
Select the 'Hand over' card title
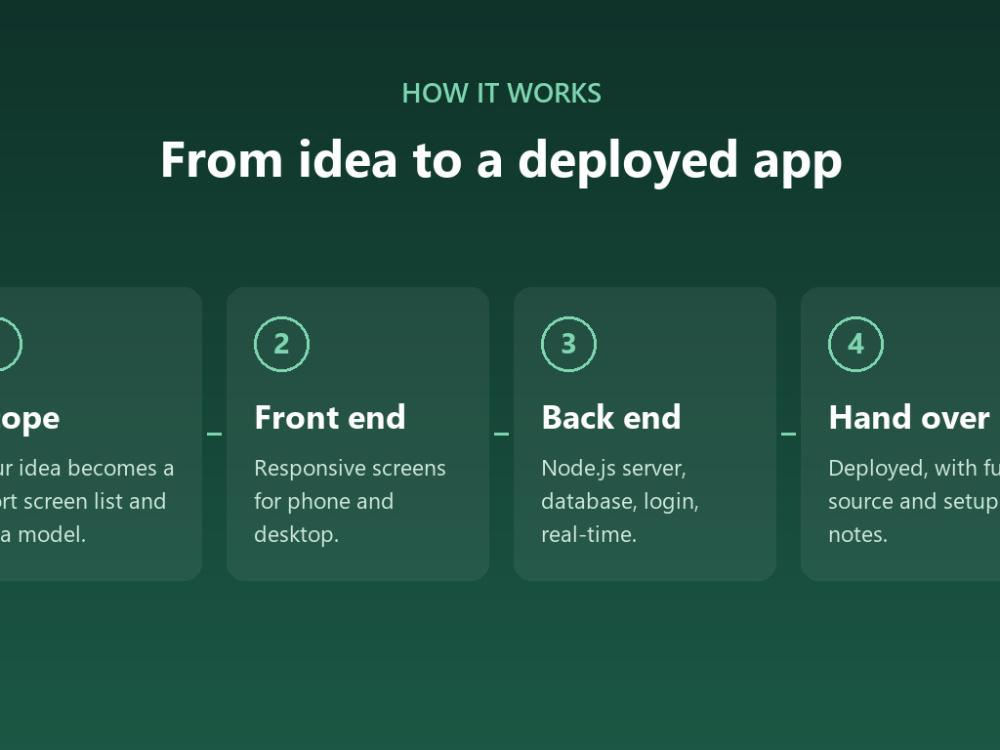pos(909,418)
